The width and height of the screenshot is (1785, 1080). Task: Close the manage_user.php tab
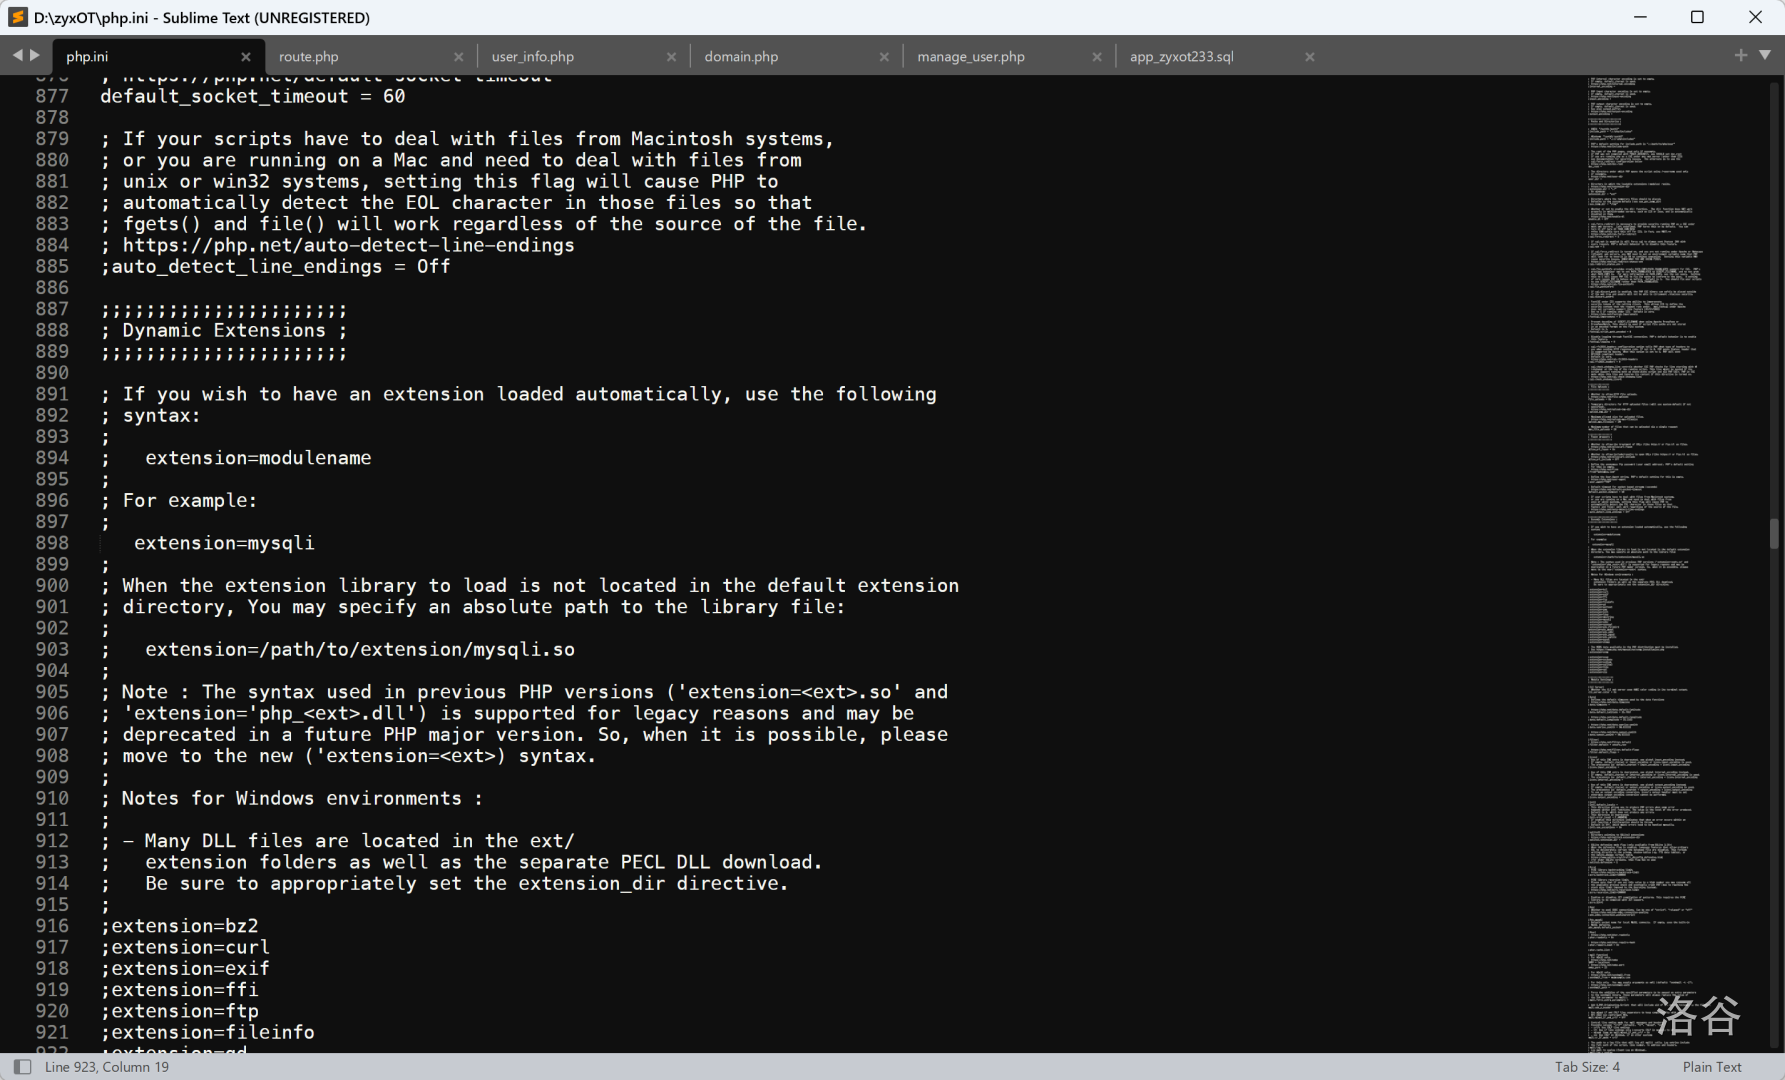click(1097, 57)
